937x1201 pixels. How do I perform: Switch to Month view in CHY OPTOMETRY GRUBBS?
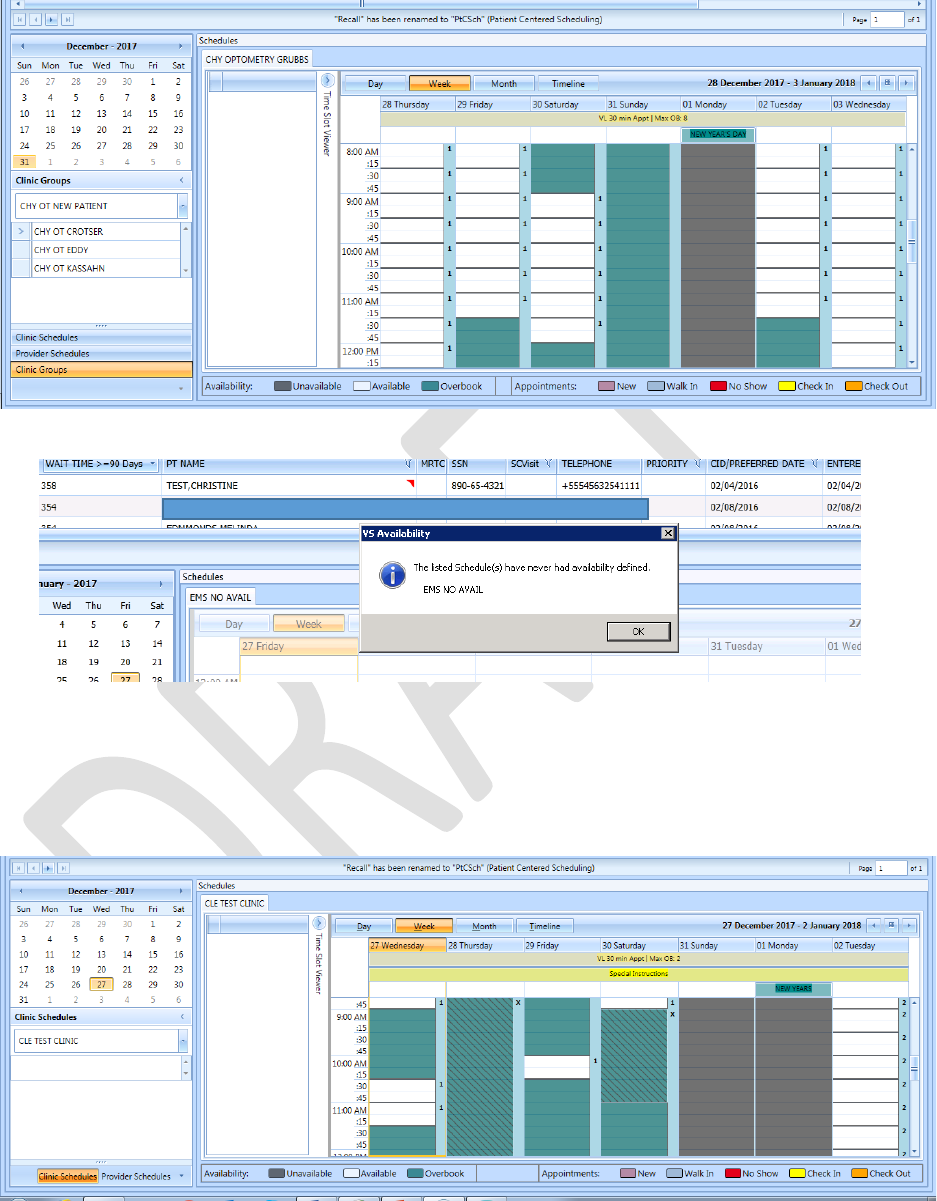point(504,84)
